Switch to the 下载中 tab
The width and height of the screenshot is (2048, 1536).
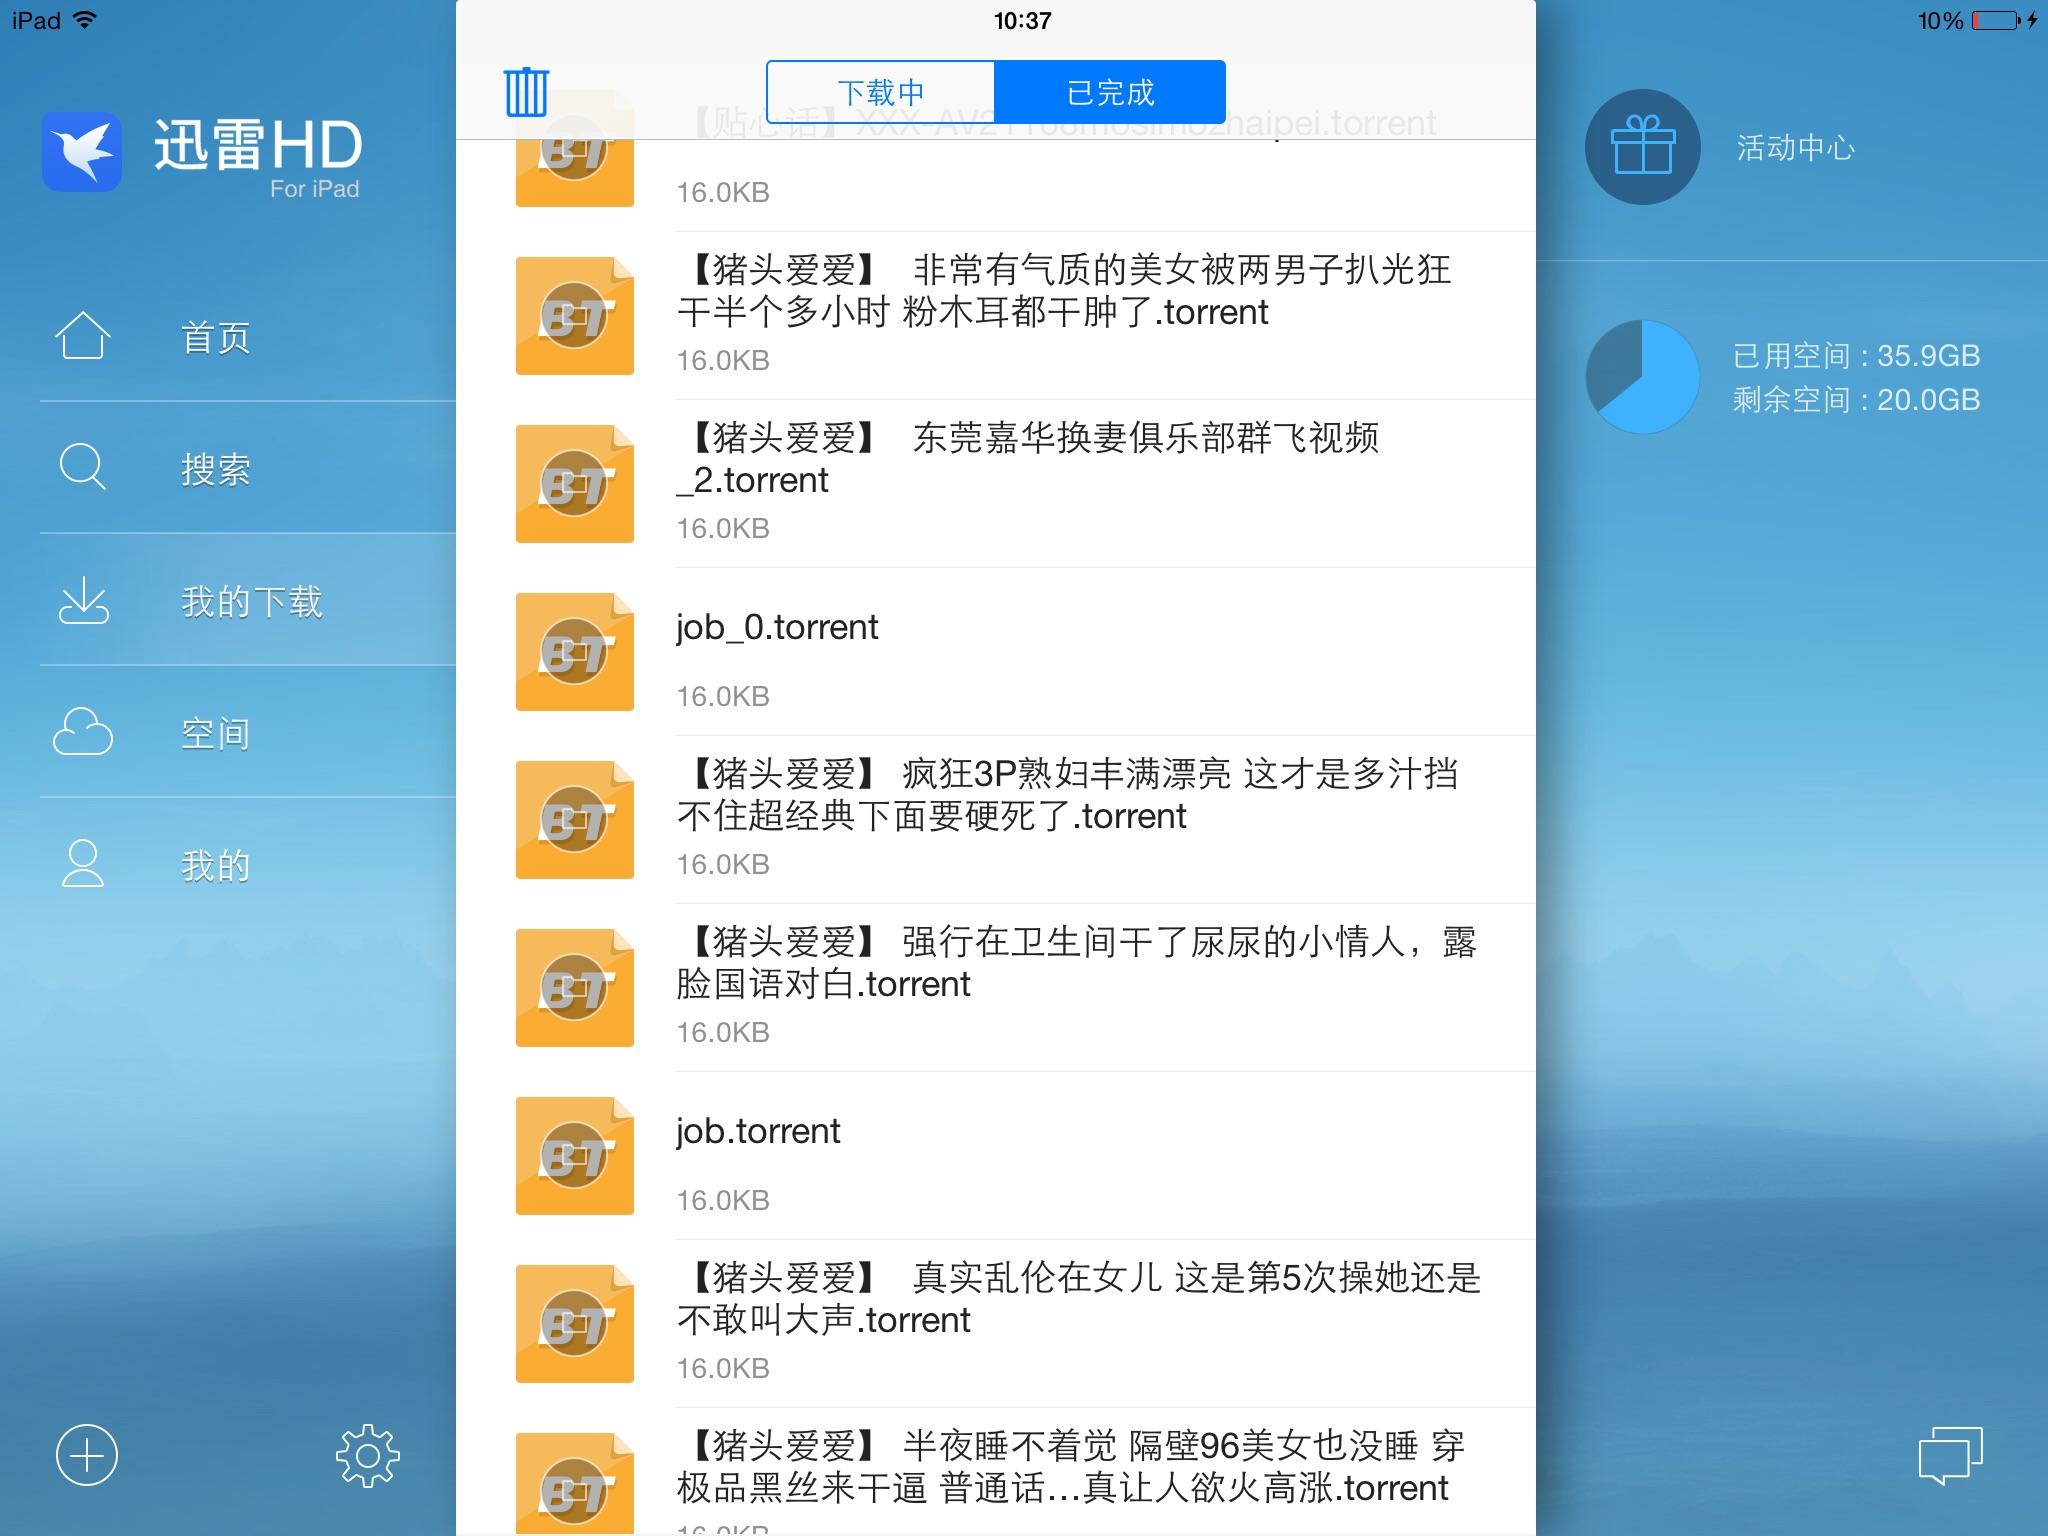(x=880, y=92)
